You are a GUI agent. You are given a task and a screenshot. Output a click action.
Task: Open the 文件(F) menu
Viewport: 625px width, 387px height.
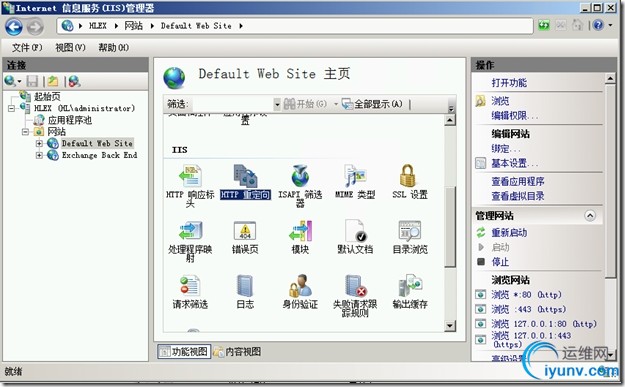coord(27,48)
